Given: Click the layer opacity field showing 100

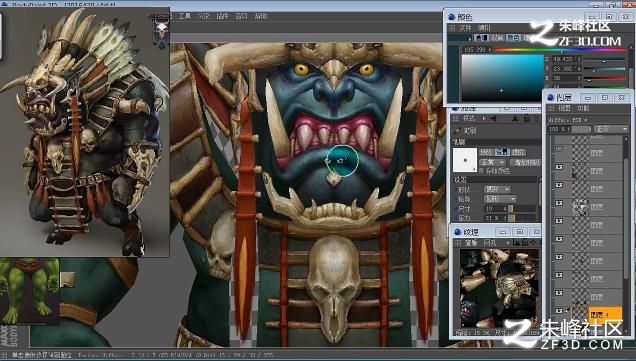Looking at the screenshot, I should (x=559, y=129).
